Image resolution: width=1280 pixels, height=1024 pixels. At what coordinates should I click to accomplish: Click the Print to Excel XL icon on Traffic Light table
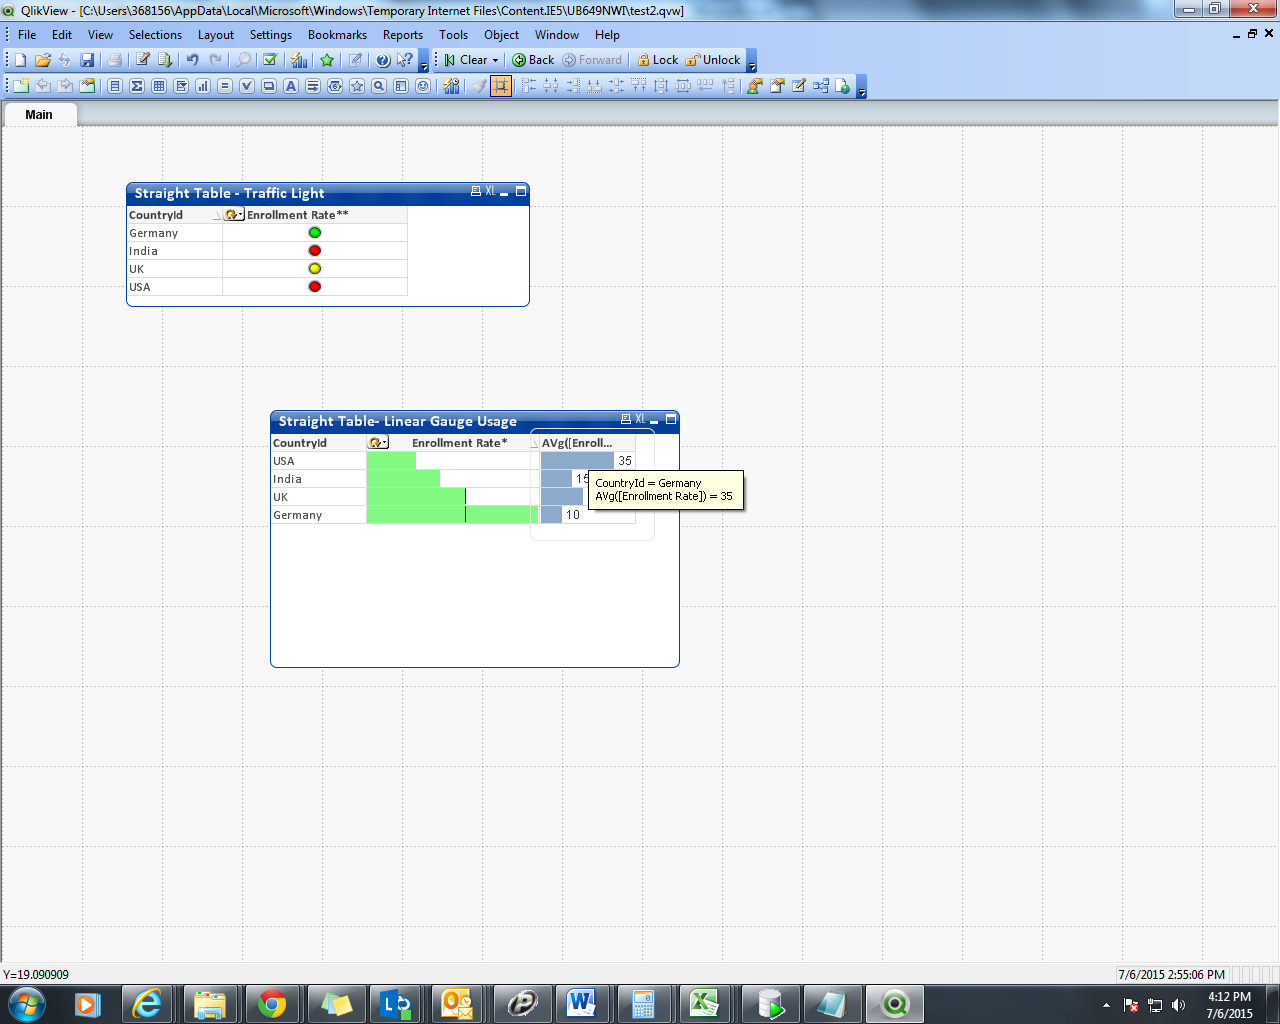tap(490, 191)
